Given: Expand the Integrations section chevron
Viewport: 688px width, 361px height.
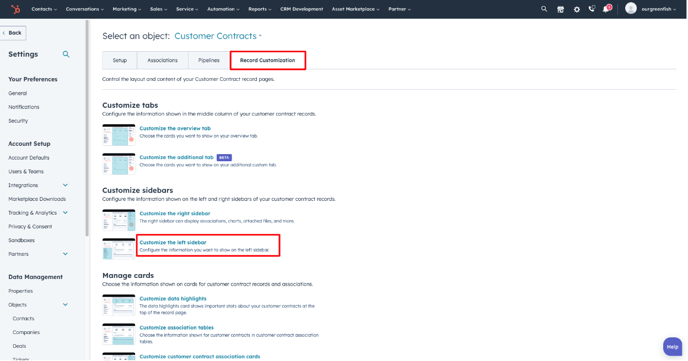Looking at the screenshot, I should tap(65, 185).
